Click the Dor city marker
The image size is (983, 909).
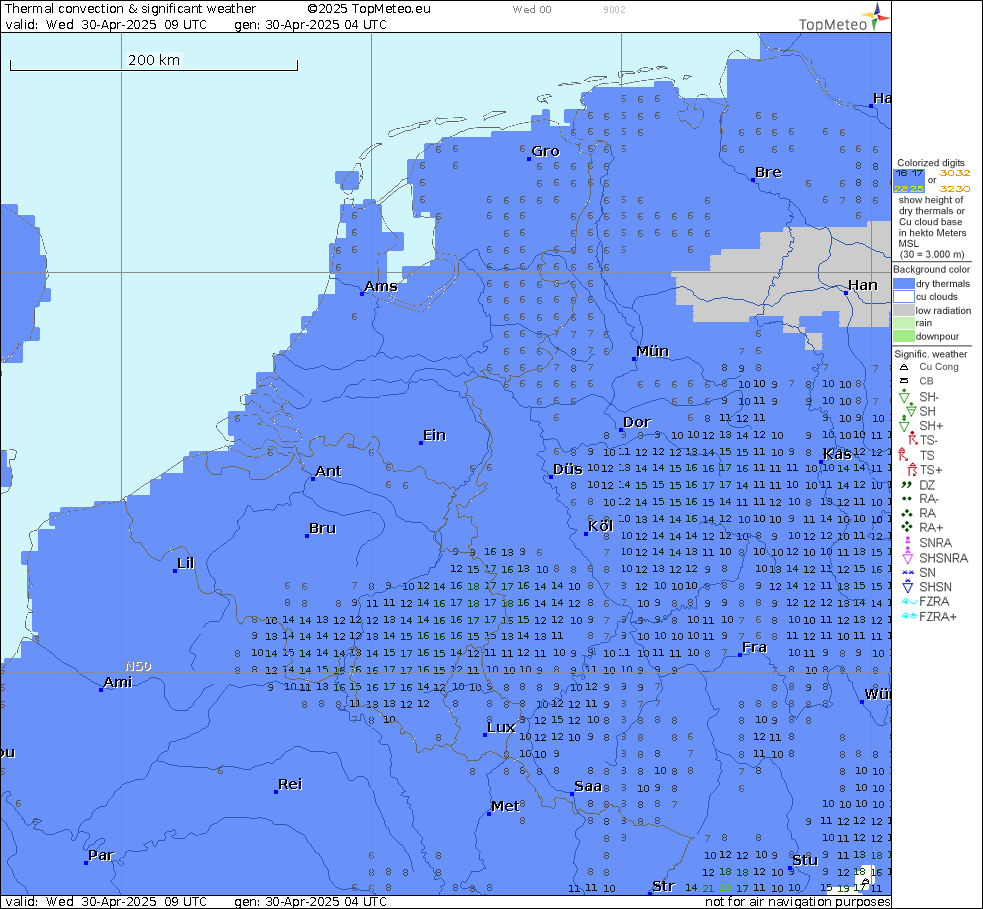620,430
